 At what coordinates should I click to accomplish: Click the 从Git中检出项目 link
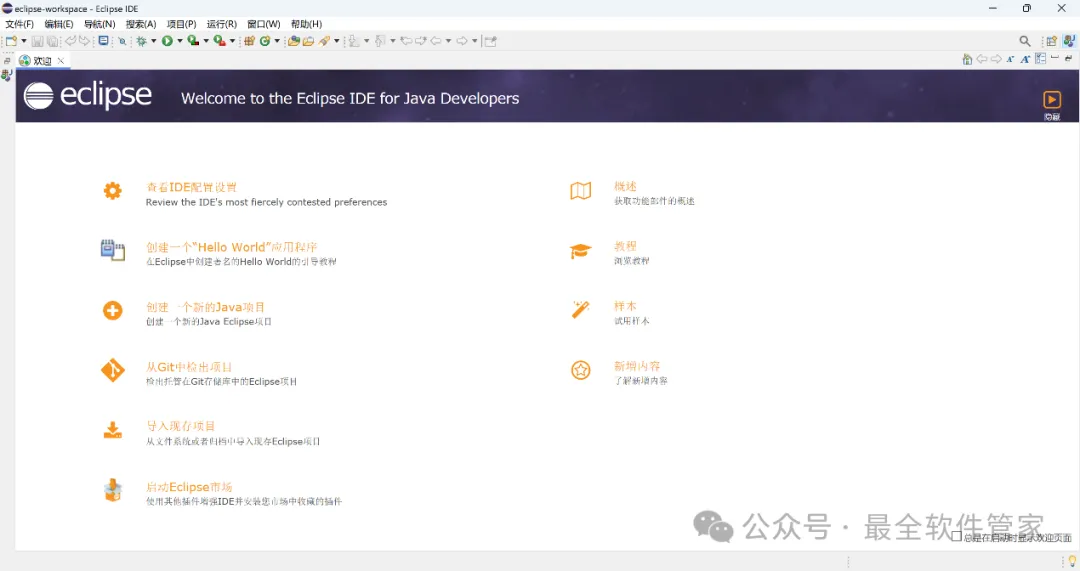coord(189,367)
